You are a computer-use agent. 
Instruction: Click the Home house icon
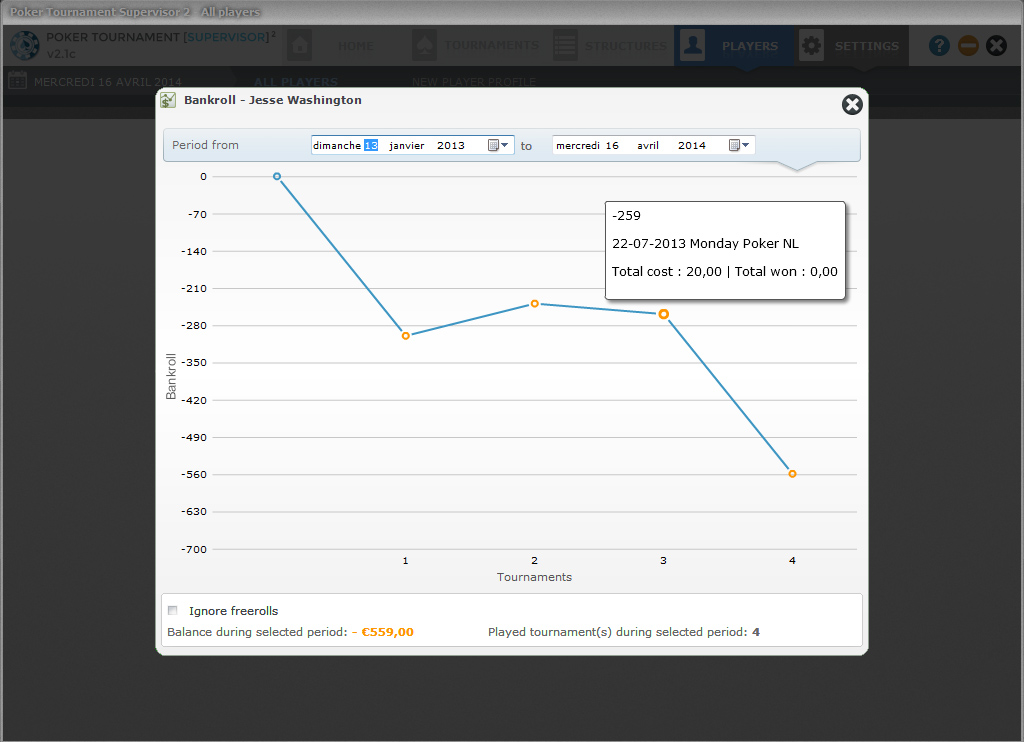[299, 46]
